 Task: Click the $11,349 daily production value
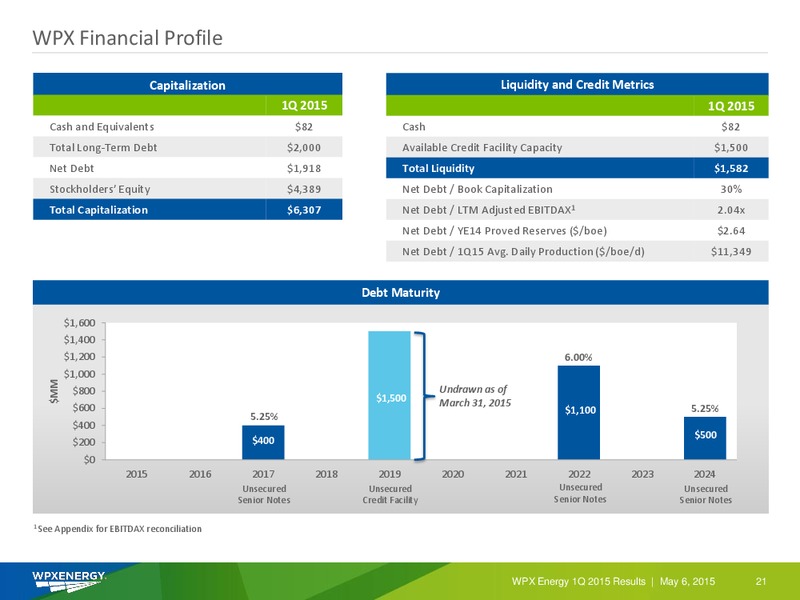[731, 252]
